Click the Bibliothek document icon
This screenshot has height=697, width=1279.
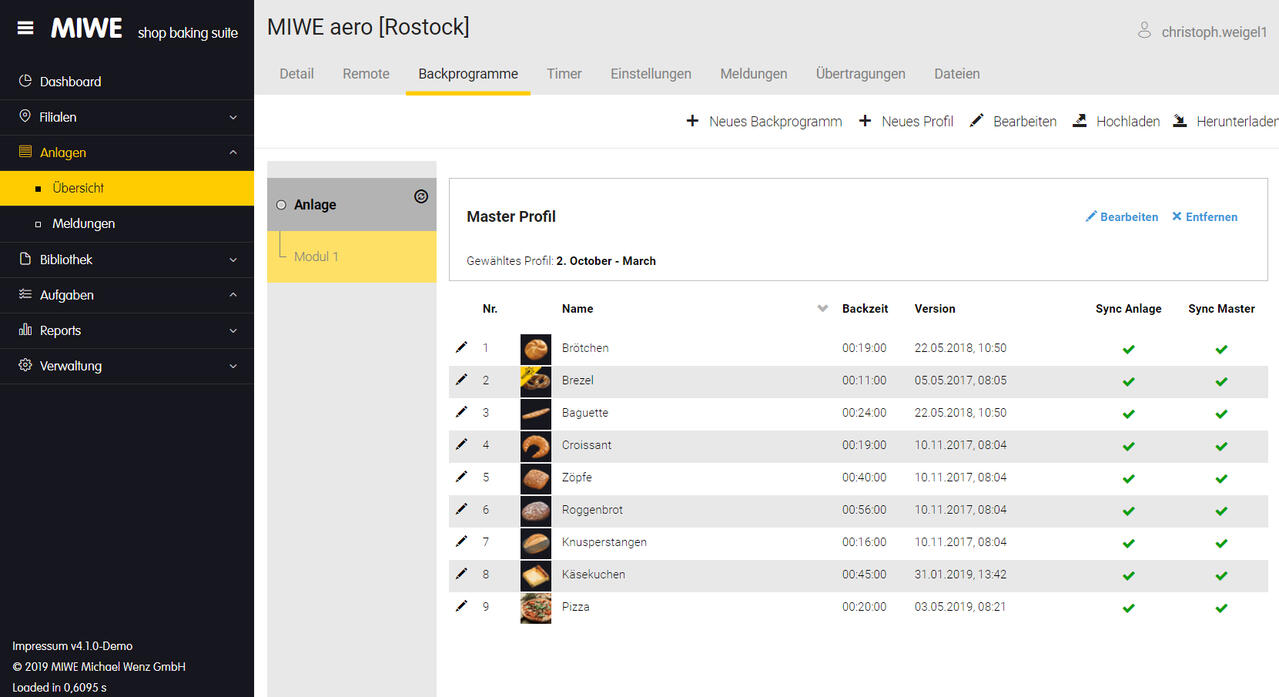[x=26, y=259]
